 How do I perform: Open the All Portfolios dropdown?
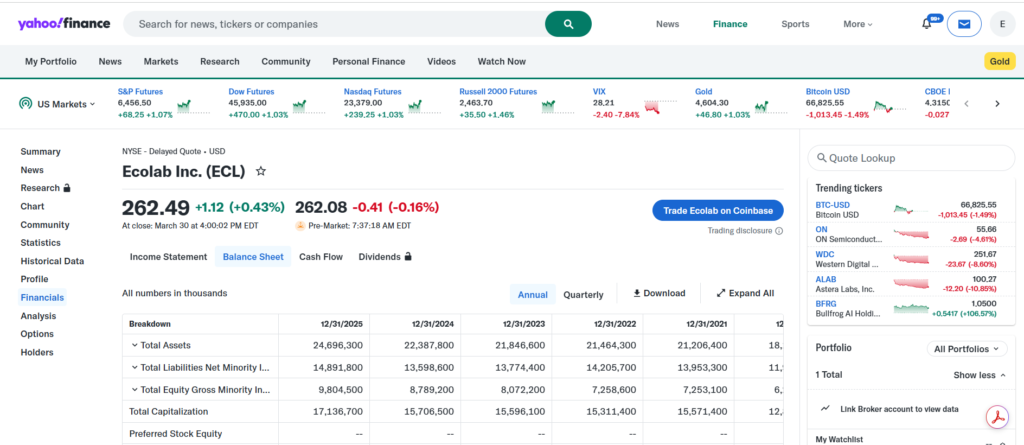(966, 349)
